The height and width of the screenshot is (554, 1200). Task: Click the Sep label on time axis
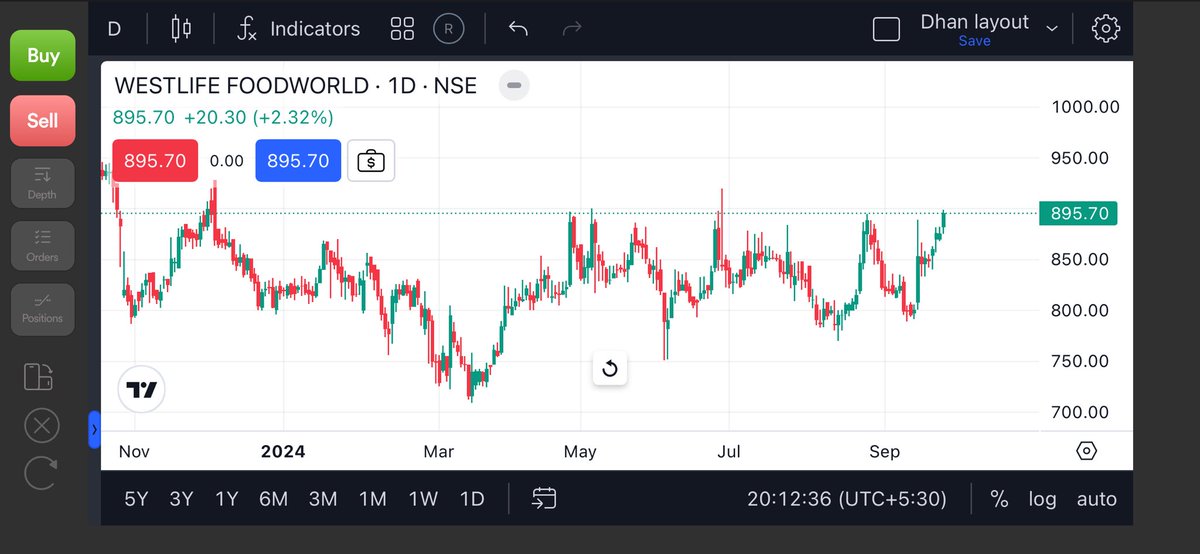(x=884, y=452)
